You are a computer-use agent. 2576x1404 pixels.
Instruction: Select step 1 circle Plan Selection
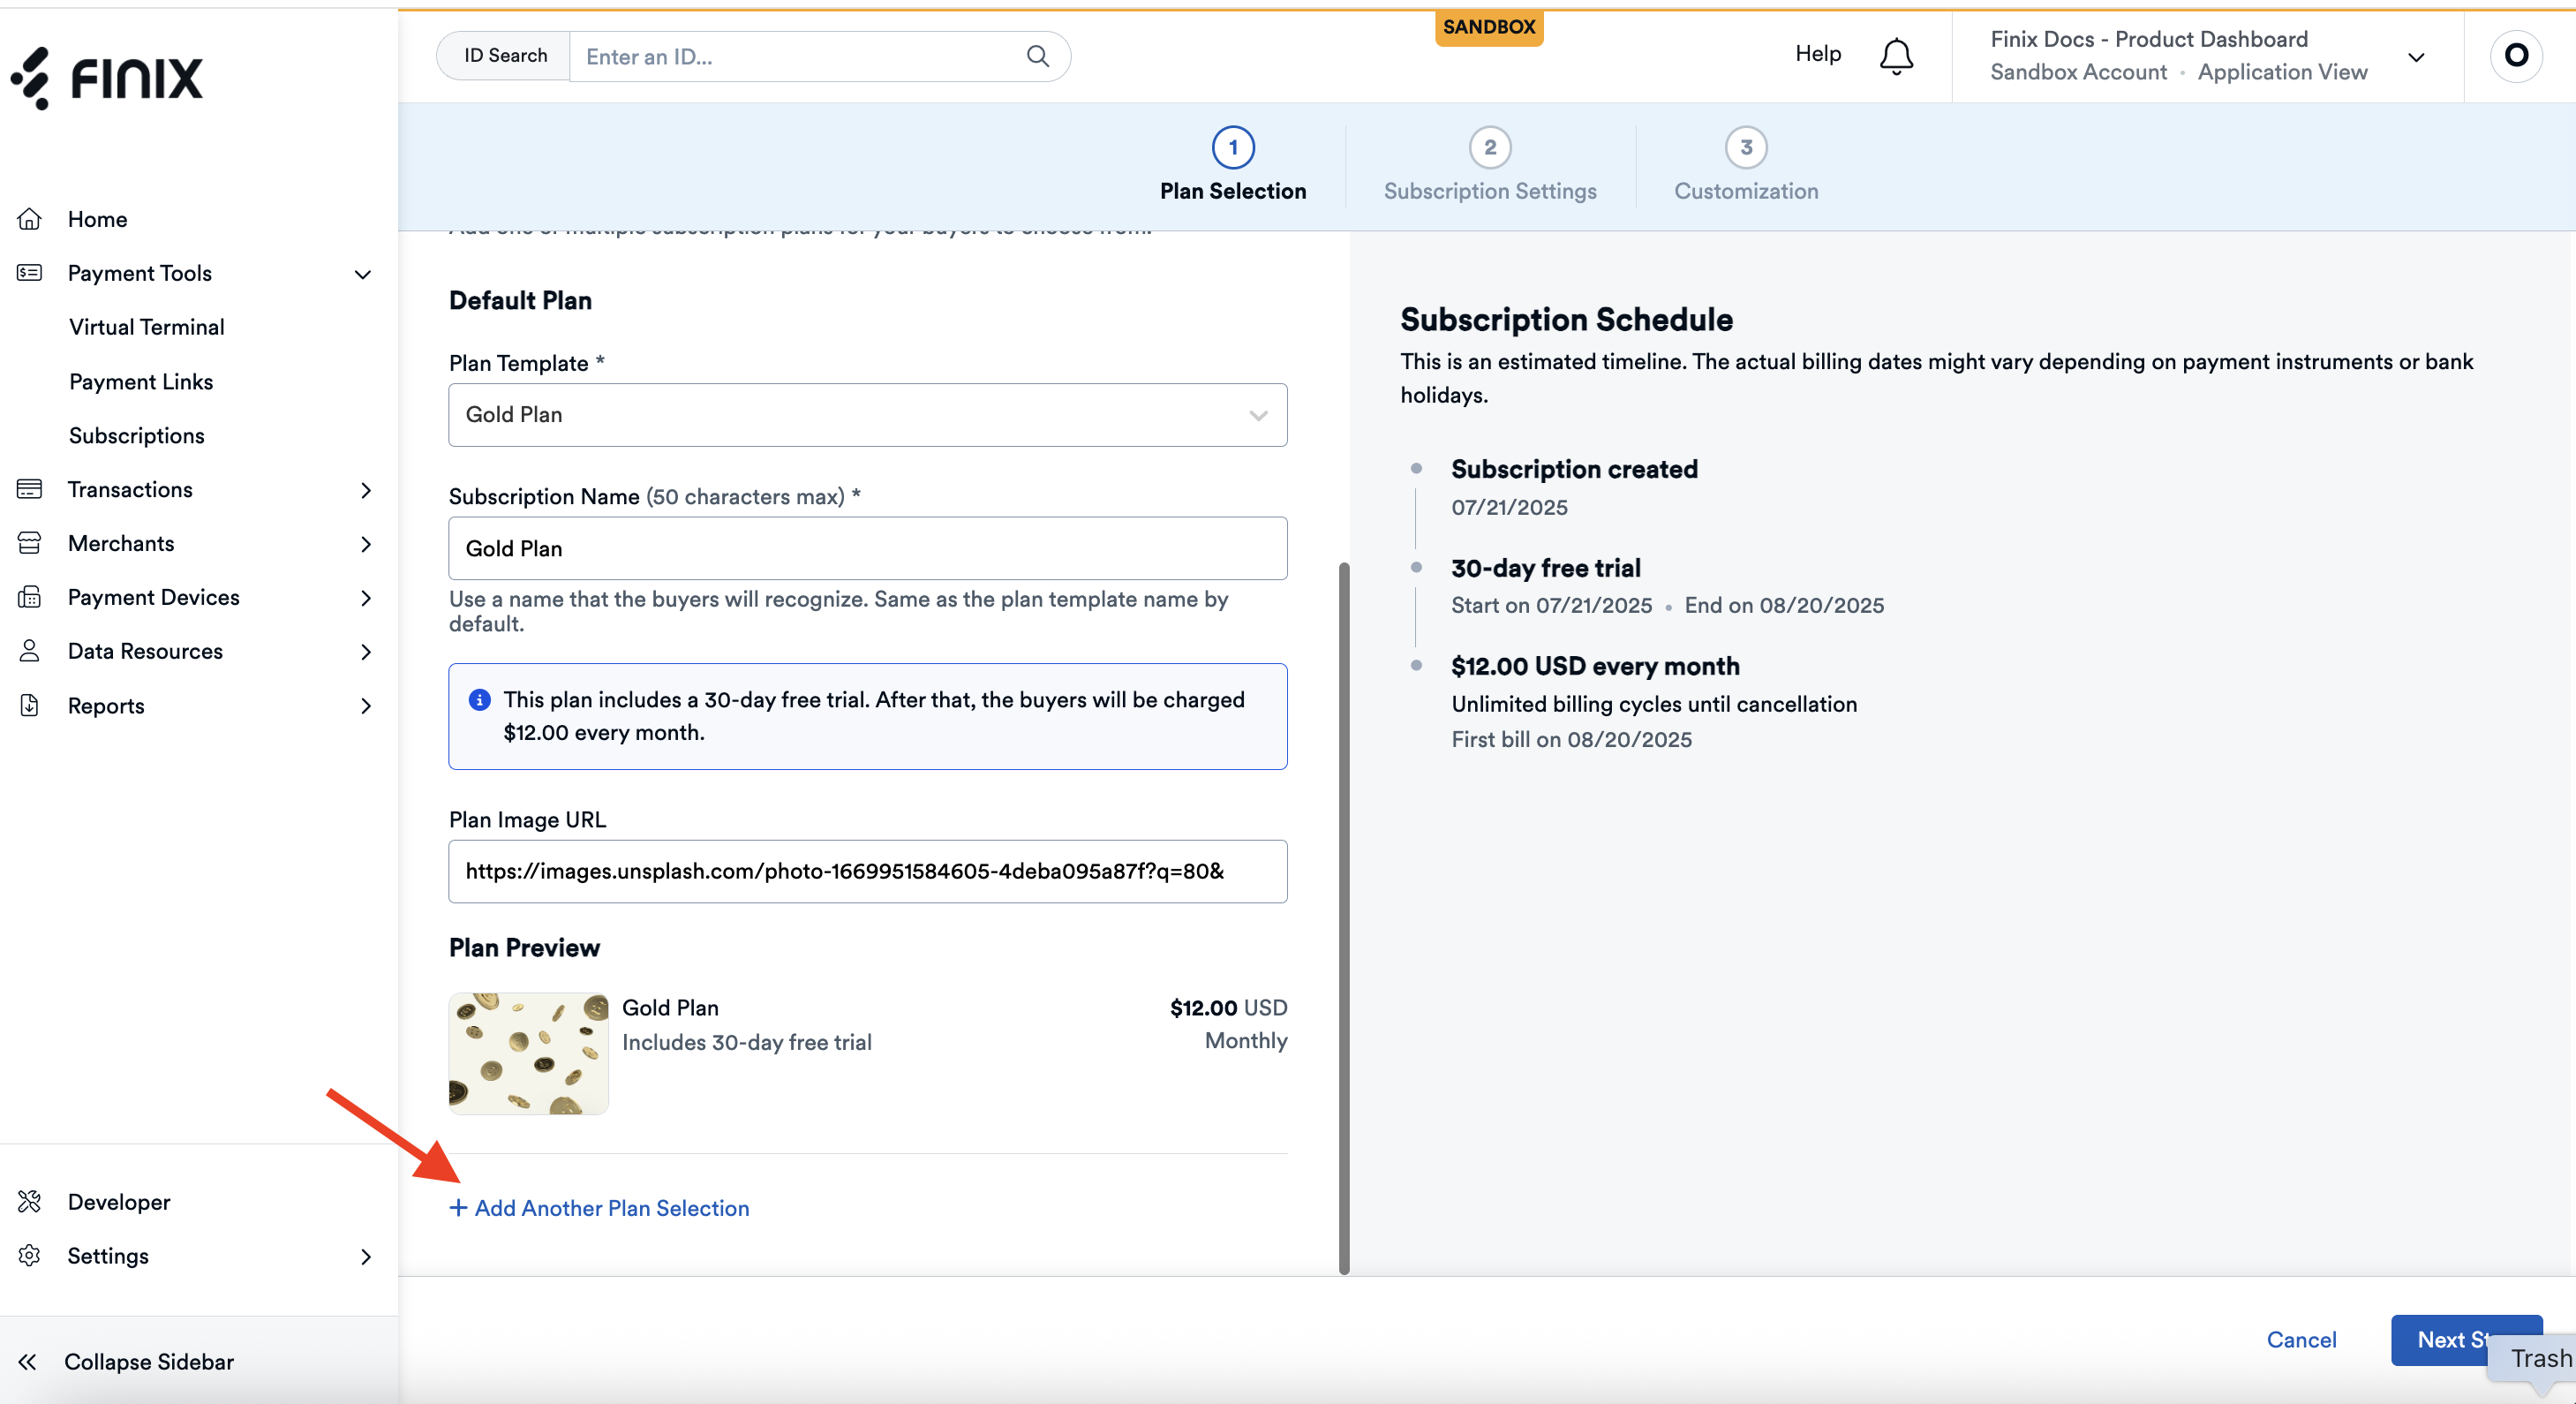(x=1233, y=147)
